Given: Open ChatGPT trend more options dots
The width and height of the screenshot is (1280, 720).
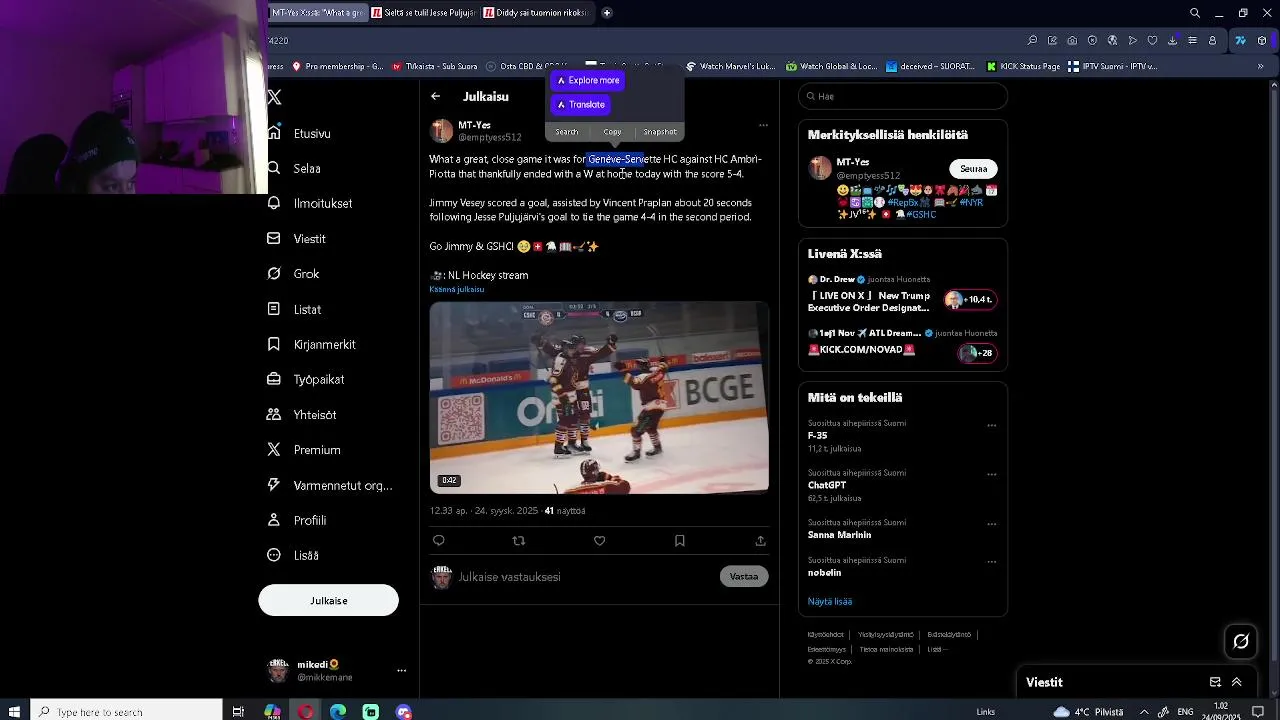Looking at the screenshot, I should click(992, 475).
